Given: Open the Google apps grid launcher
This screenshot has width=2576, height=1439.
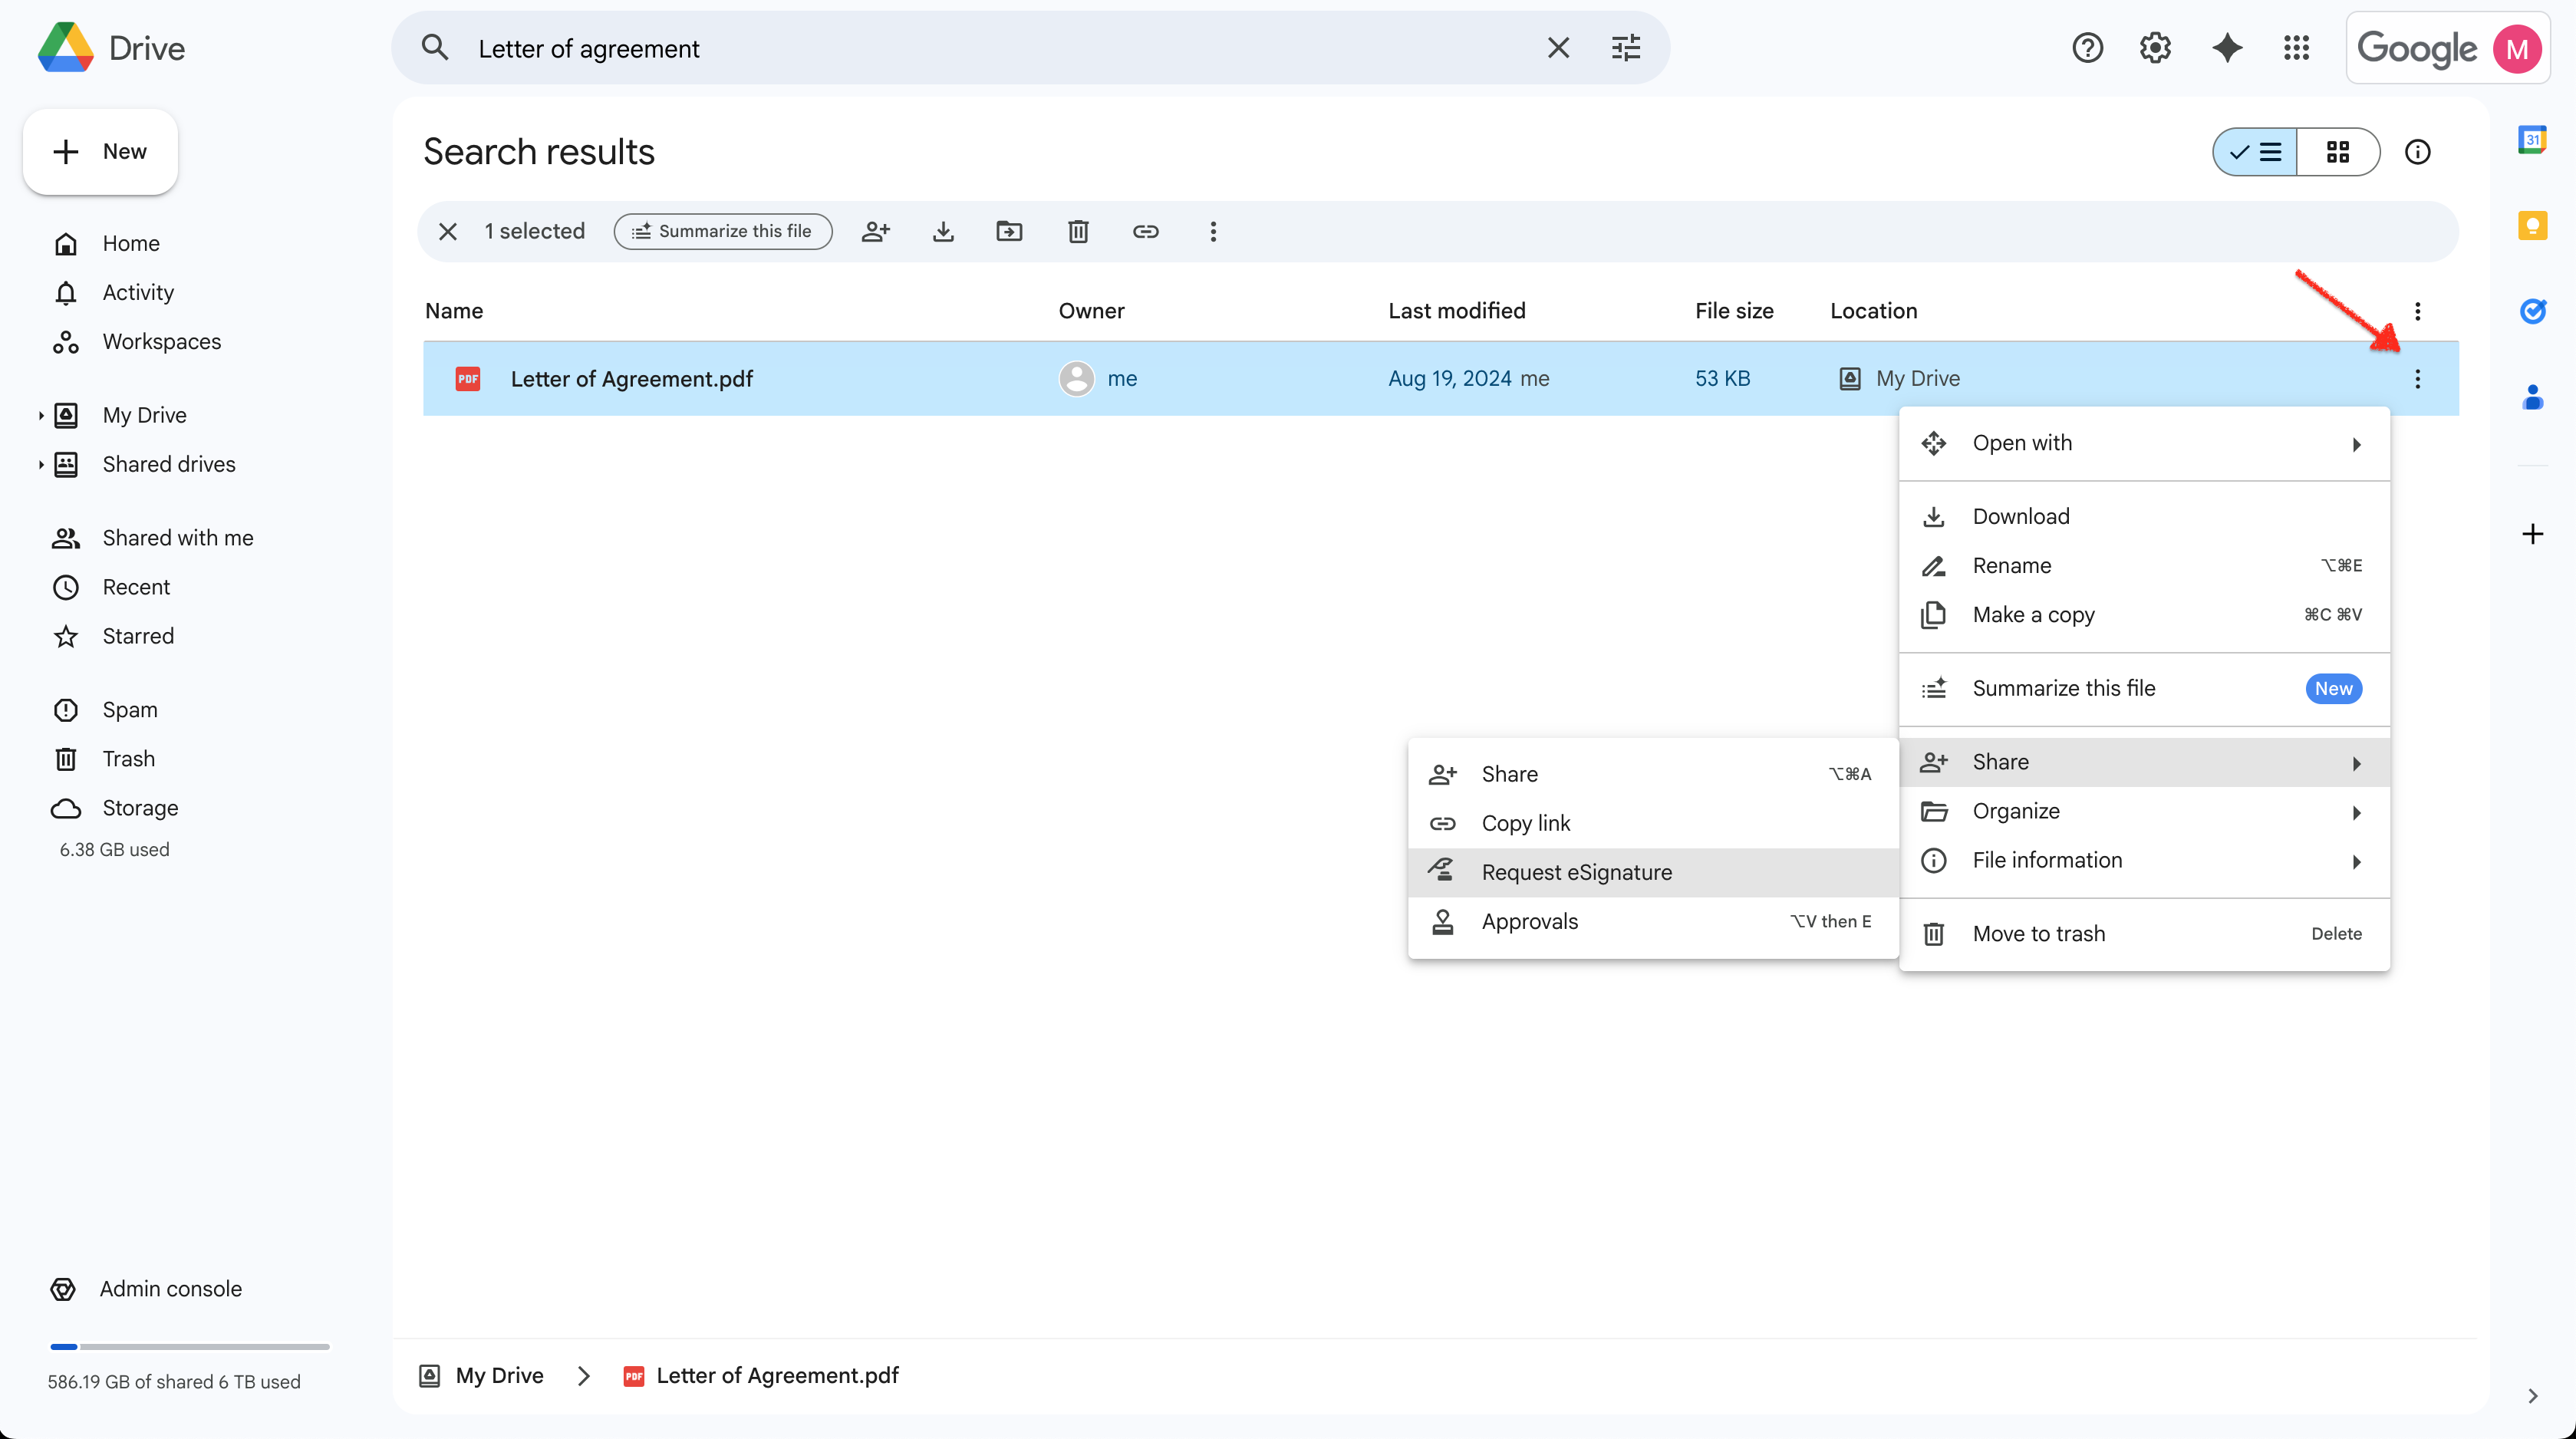Looking at the screenshot, I should tap(2296, 48).
